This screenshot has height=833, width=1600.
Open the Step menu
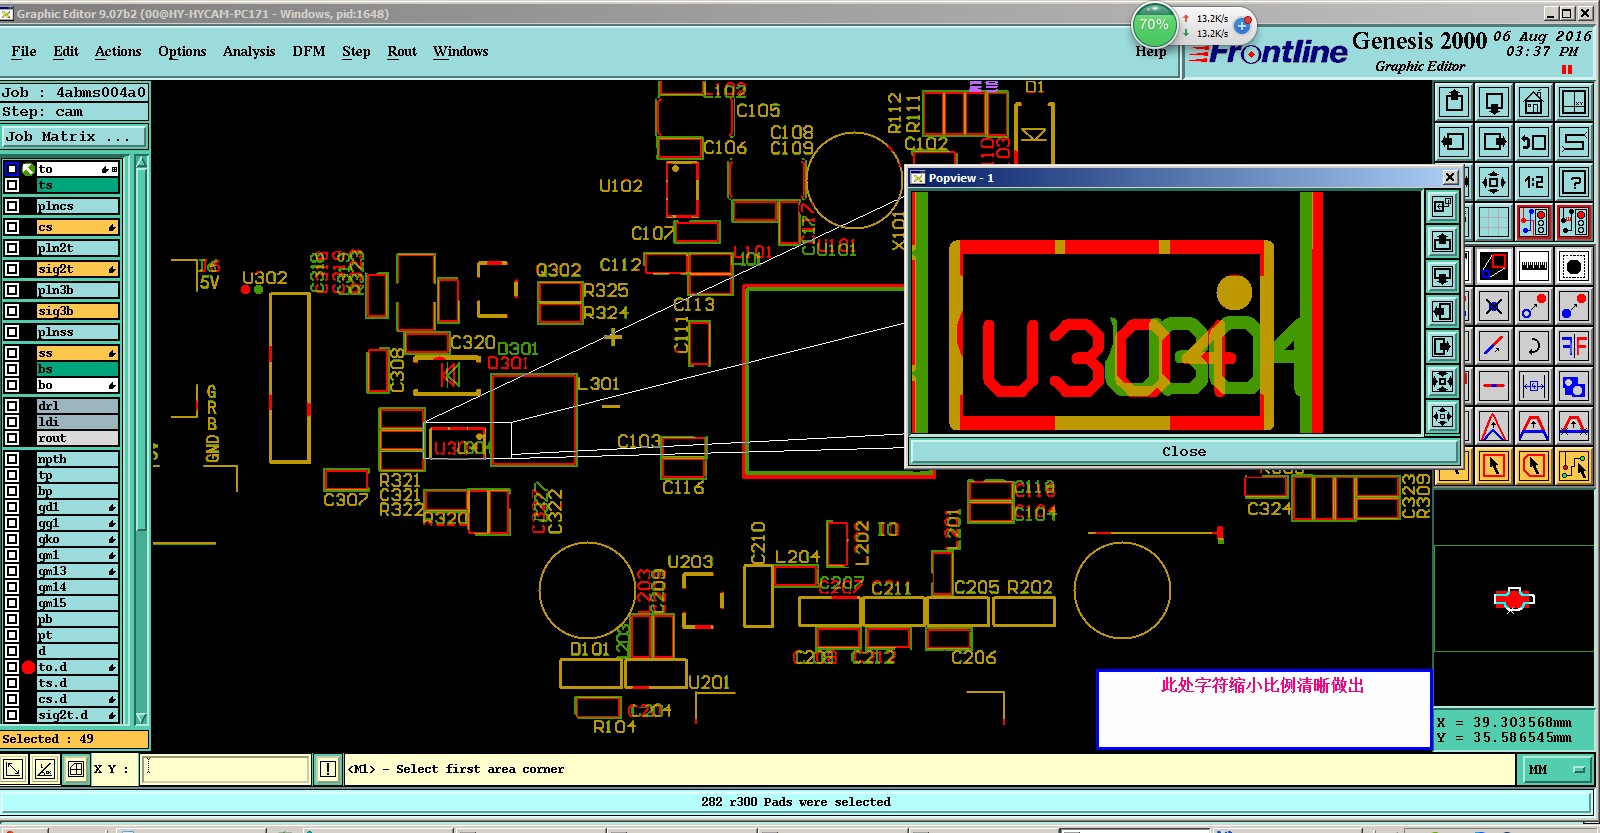(x=356, y=52)
